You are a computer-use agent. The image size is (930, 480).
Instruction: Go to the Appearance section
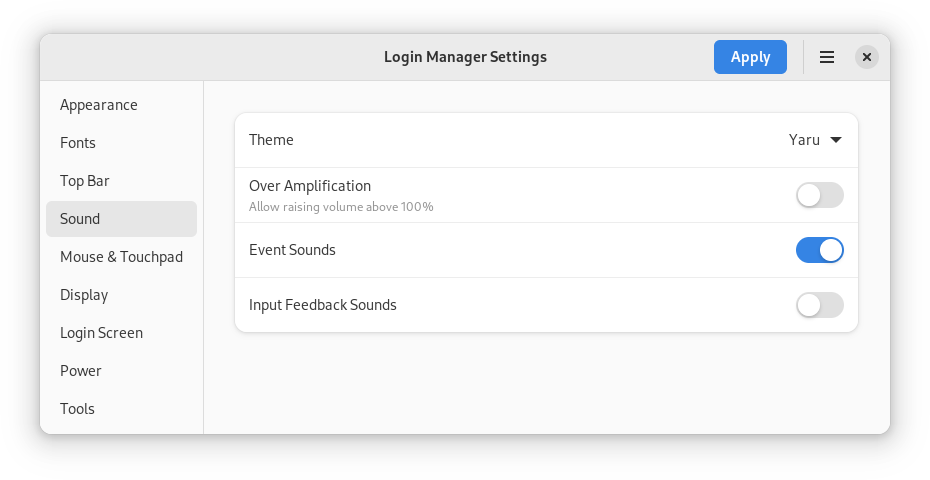(99, 105)
